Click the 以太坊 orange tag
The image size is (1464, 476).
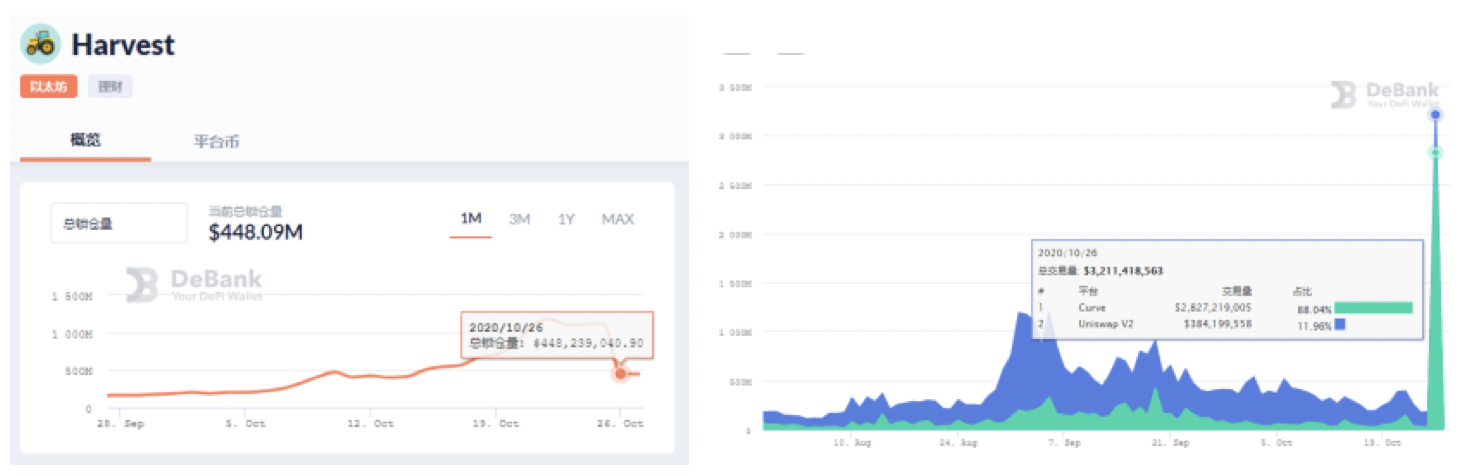coord(49,87)
